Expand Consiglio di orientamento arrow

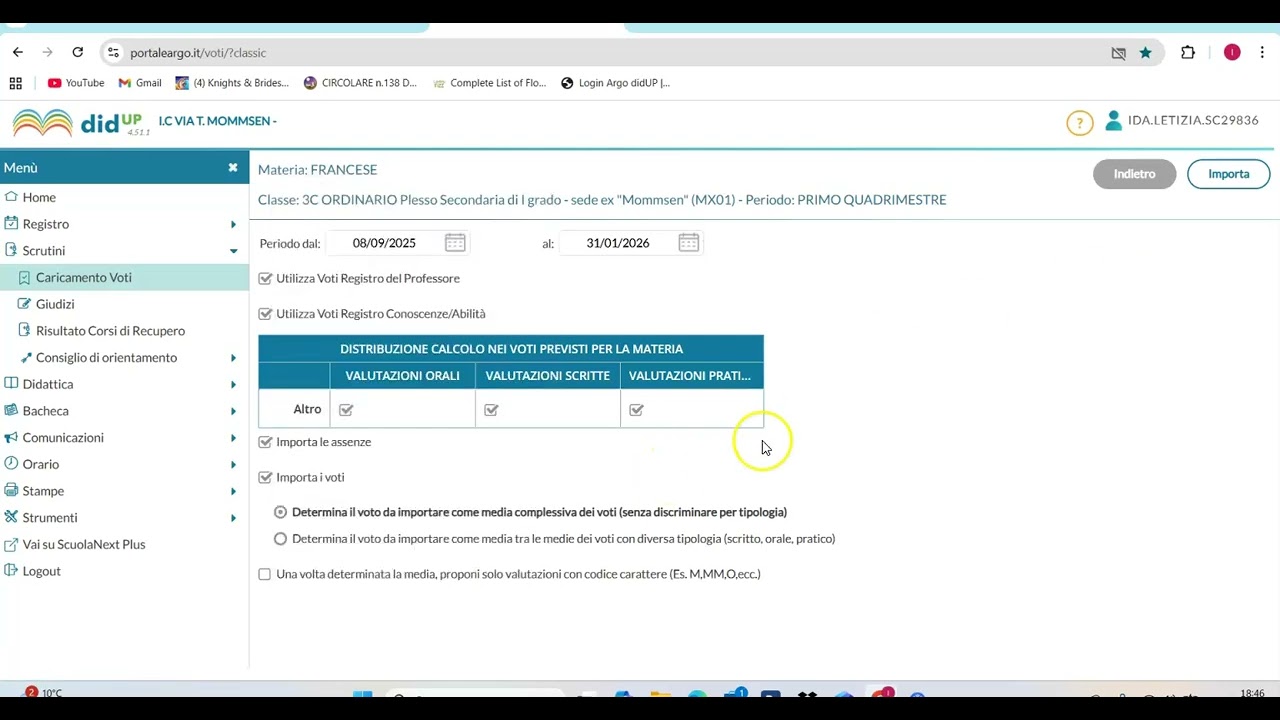pos(233,358)
